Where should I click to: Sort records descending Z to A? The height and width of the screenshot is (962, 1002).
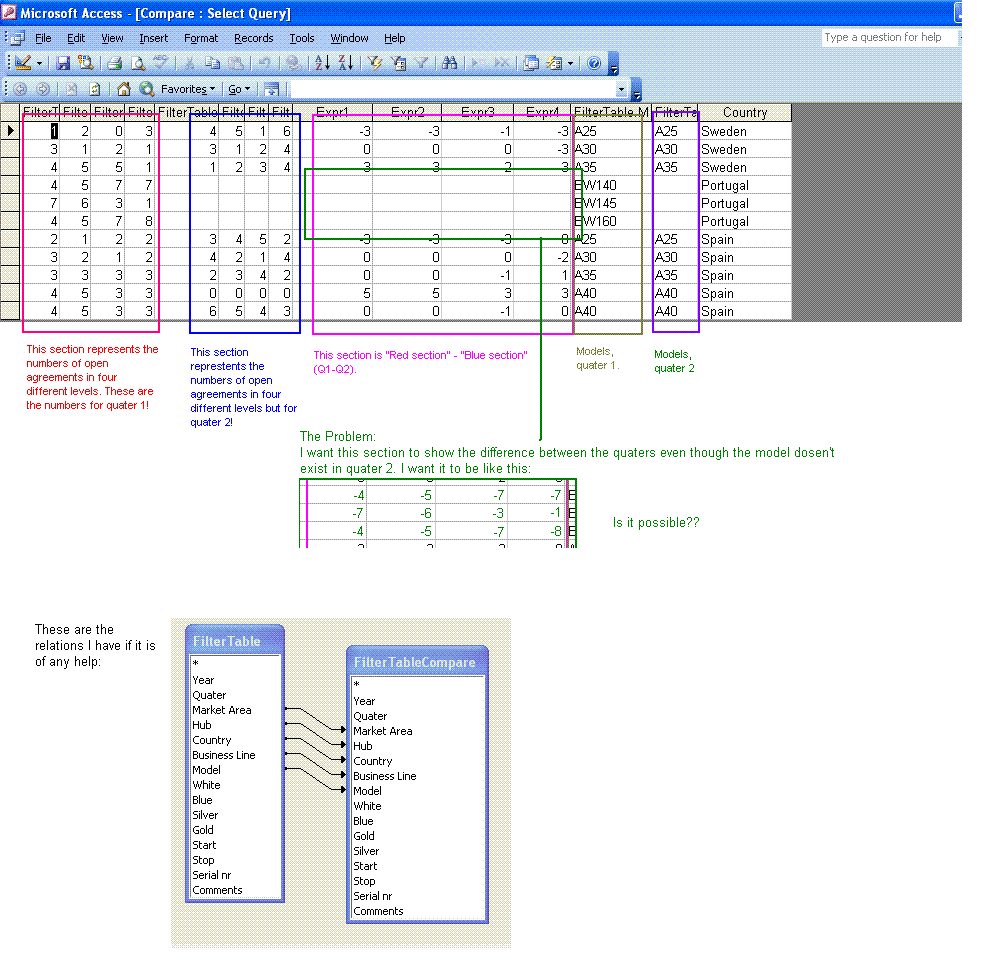tap(346, 63)
